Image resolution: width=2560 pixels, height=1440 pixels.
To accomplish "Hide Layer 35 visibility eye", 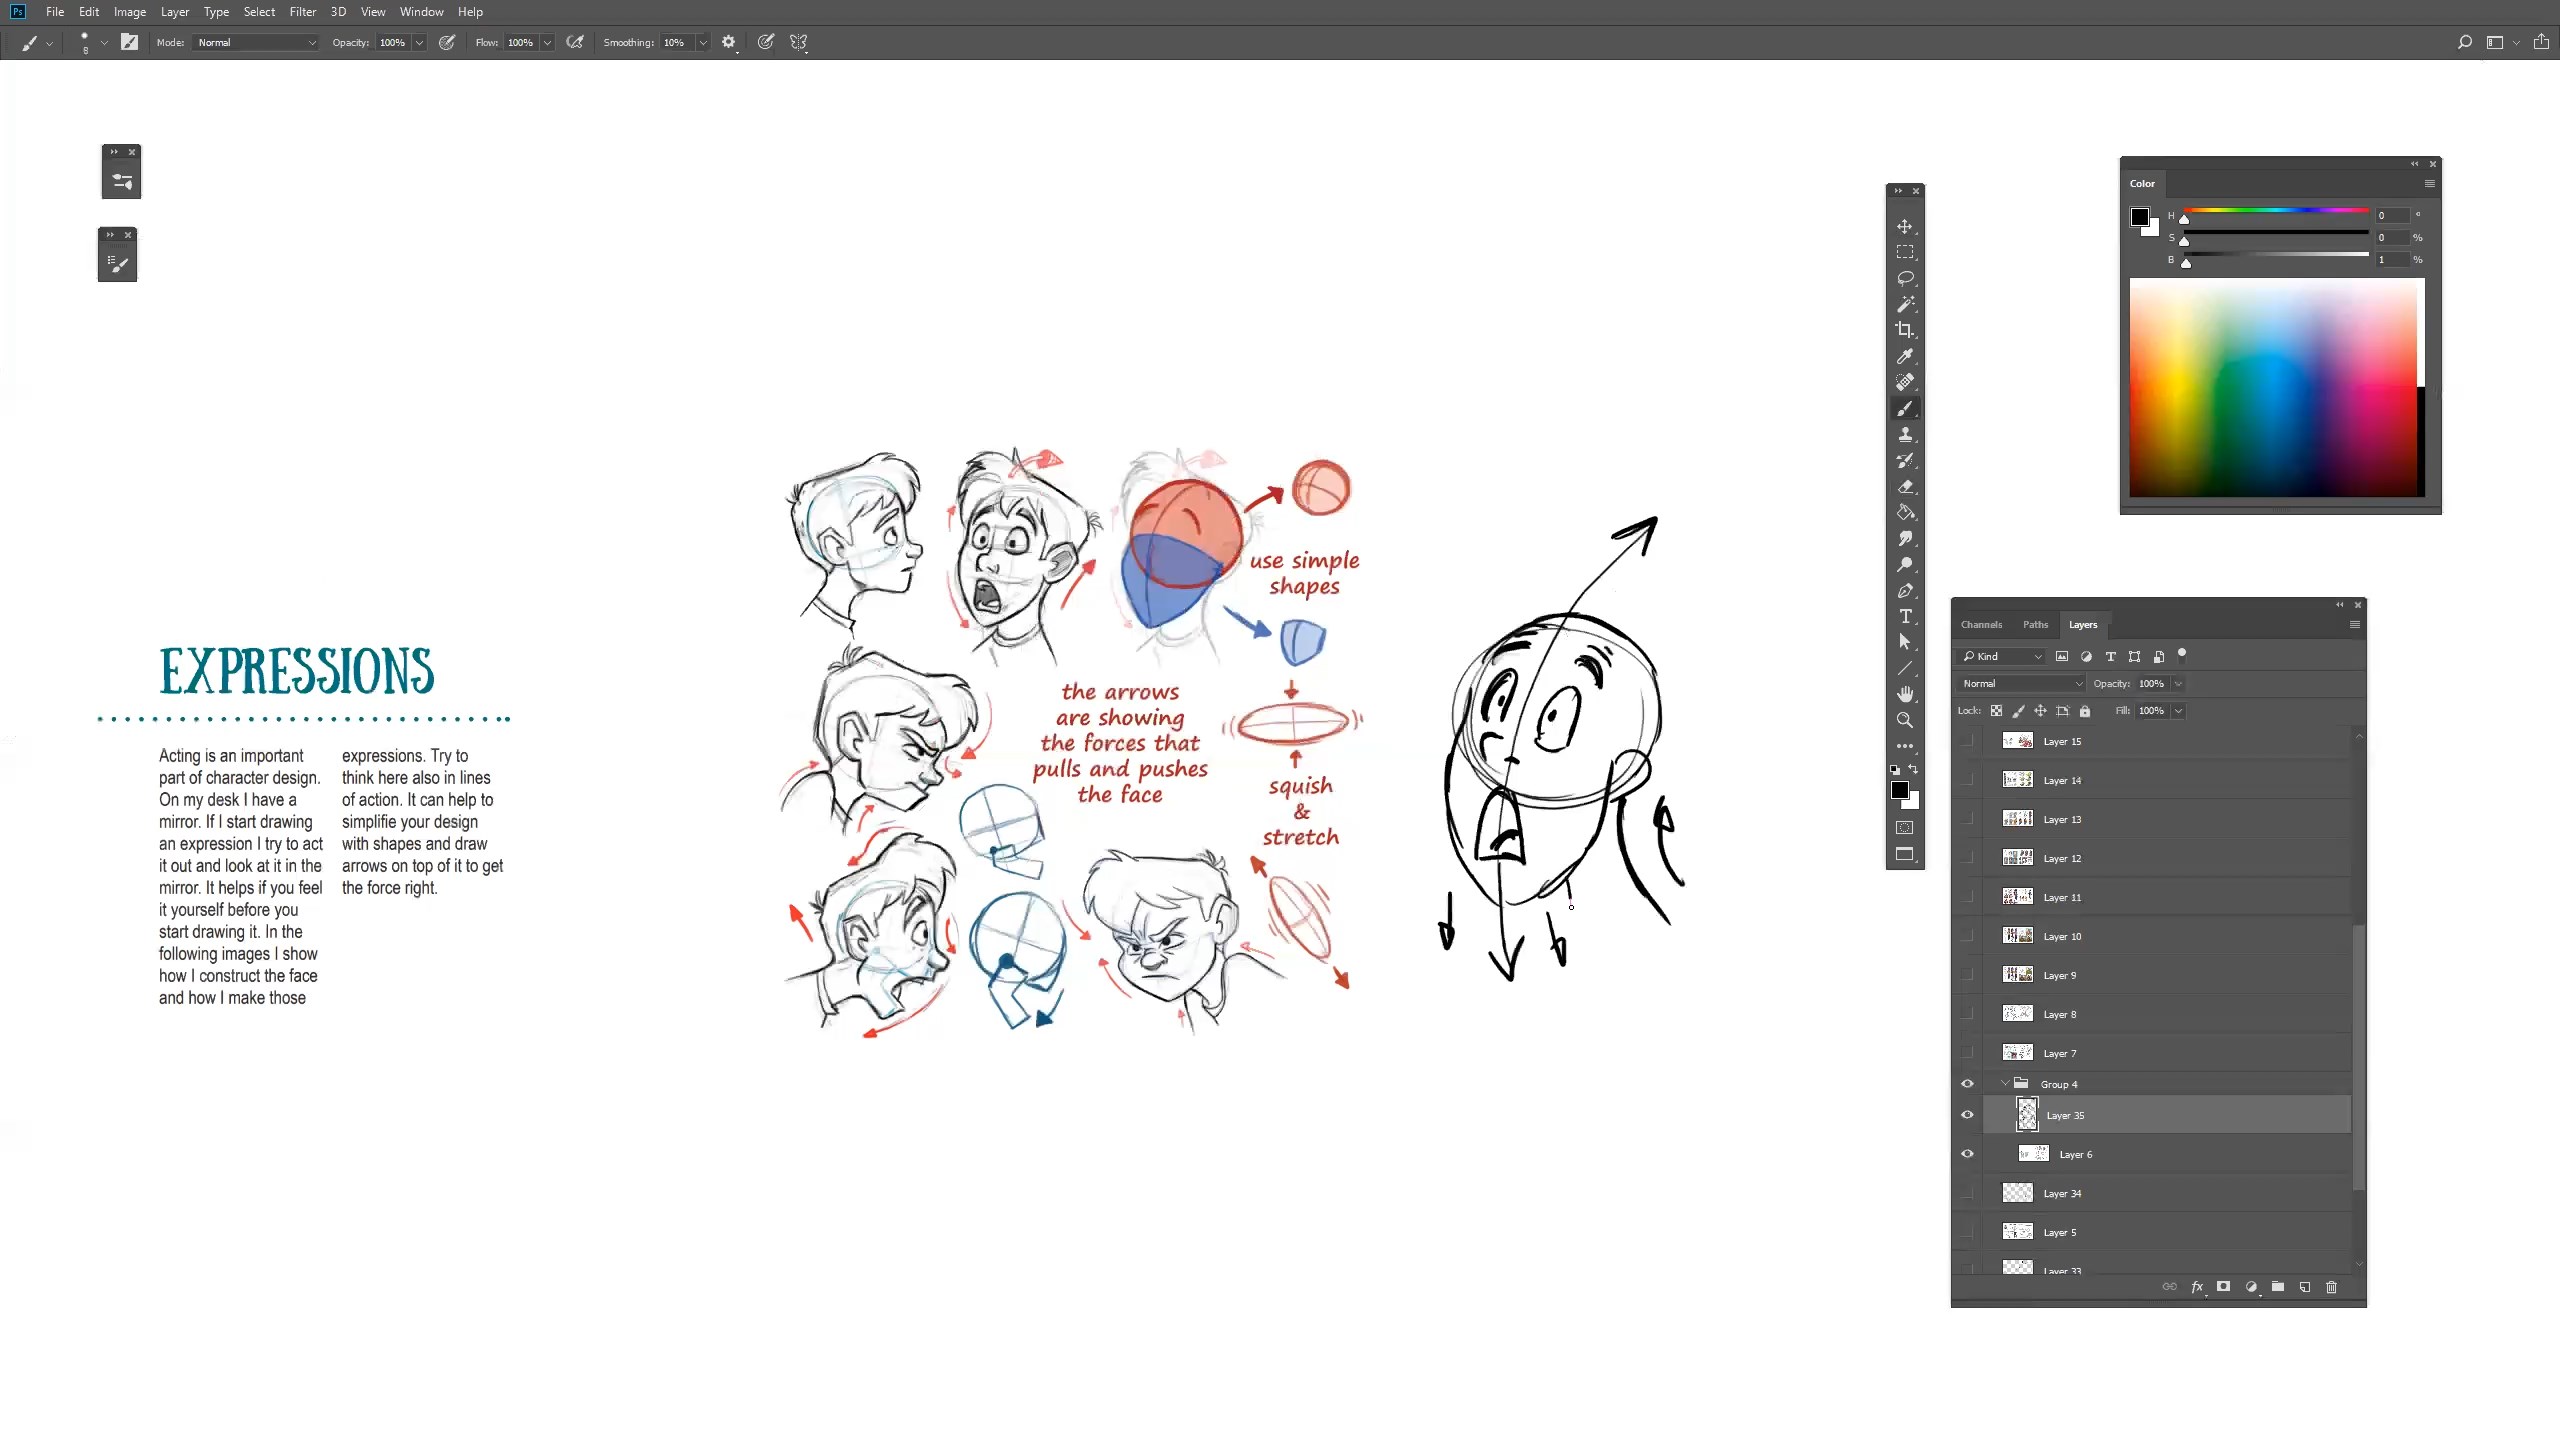I will click(1967, 1115).
